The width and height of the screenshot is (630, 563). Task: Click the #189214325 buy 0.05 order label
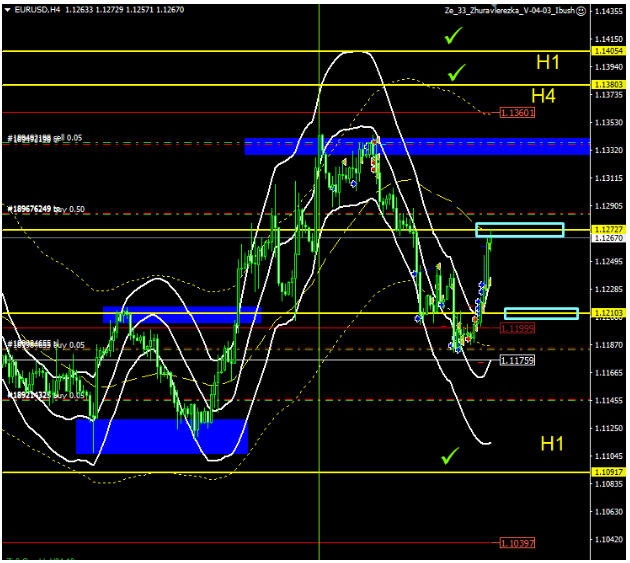(46, 395)
